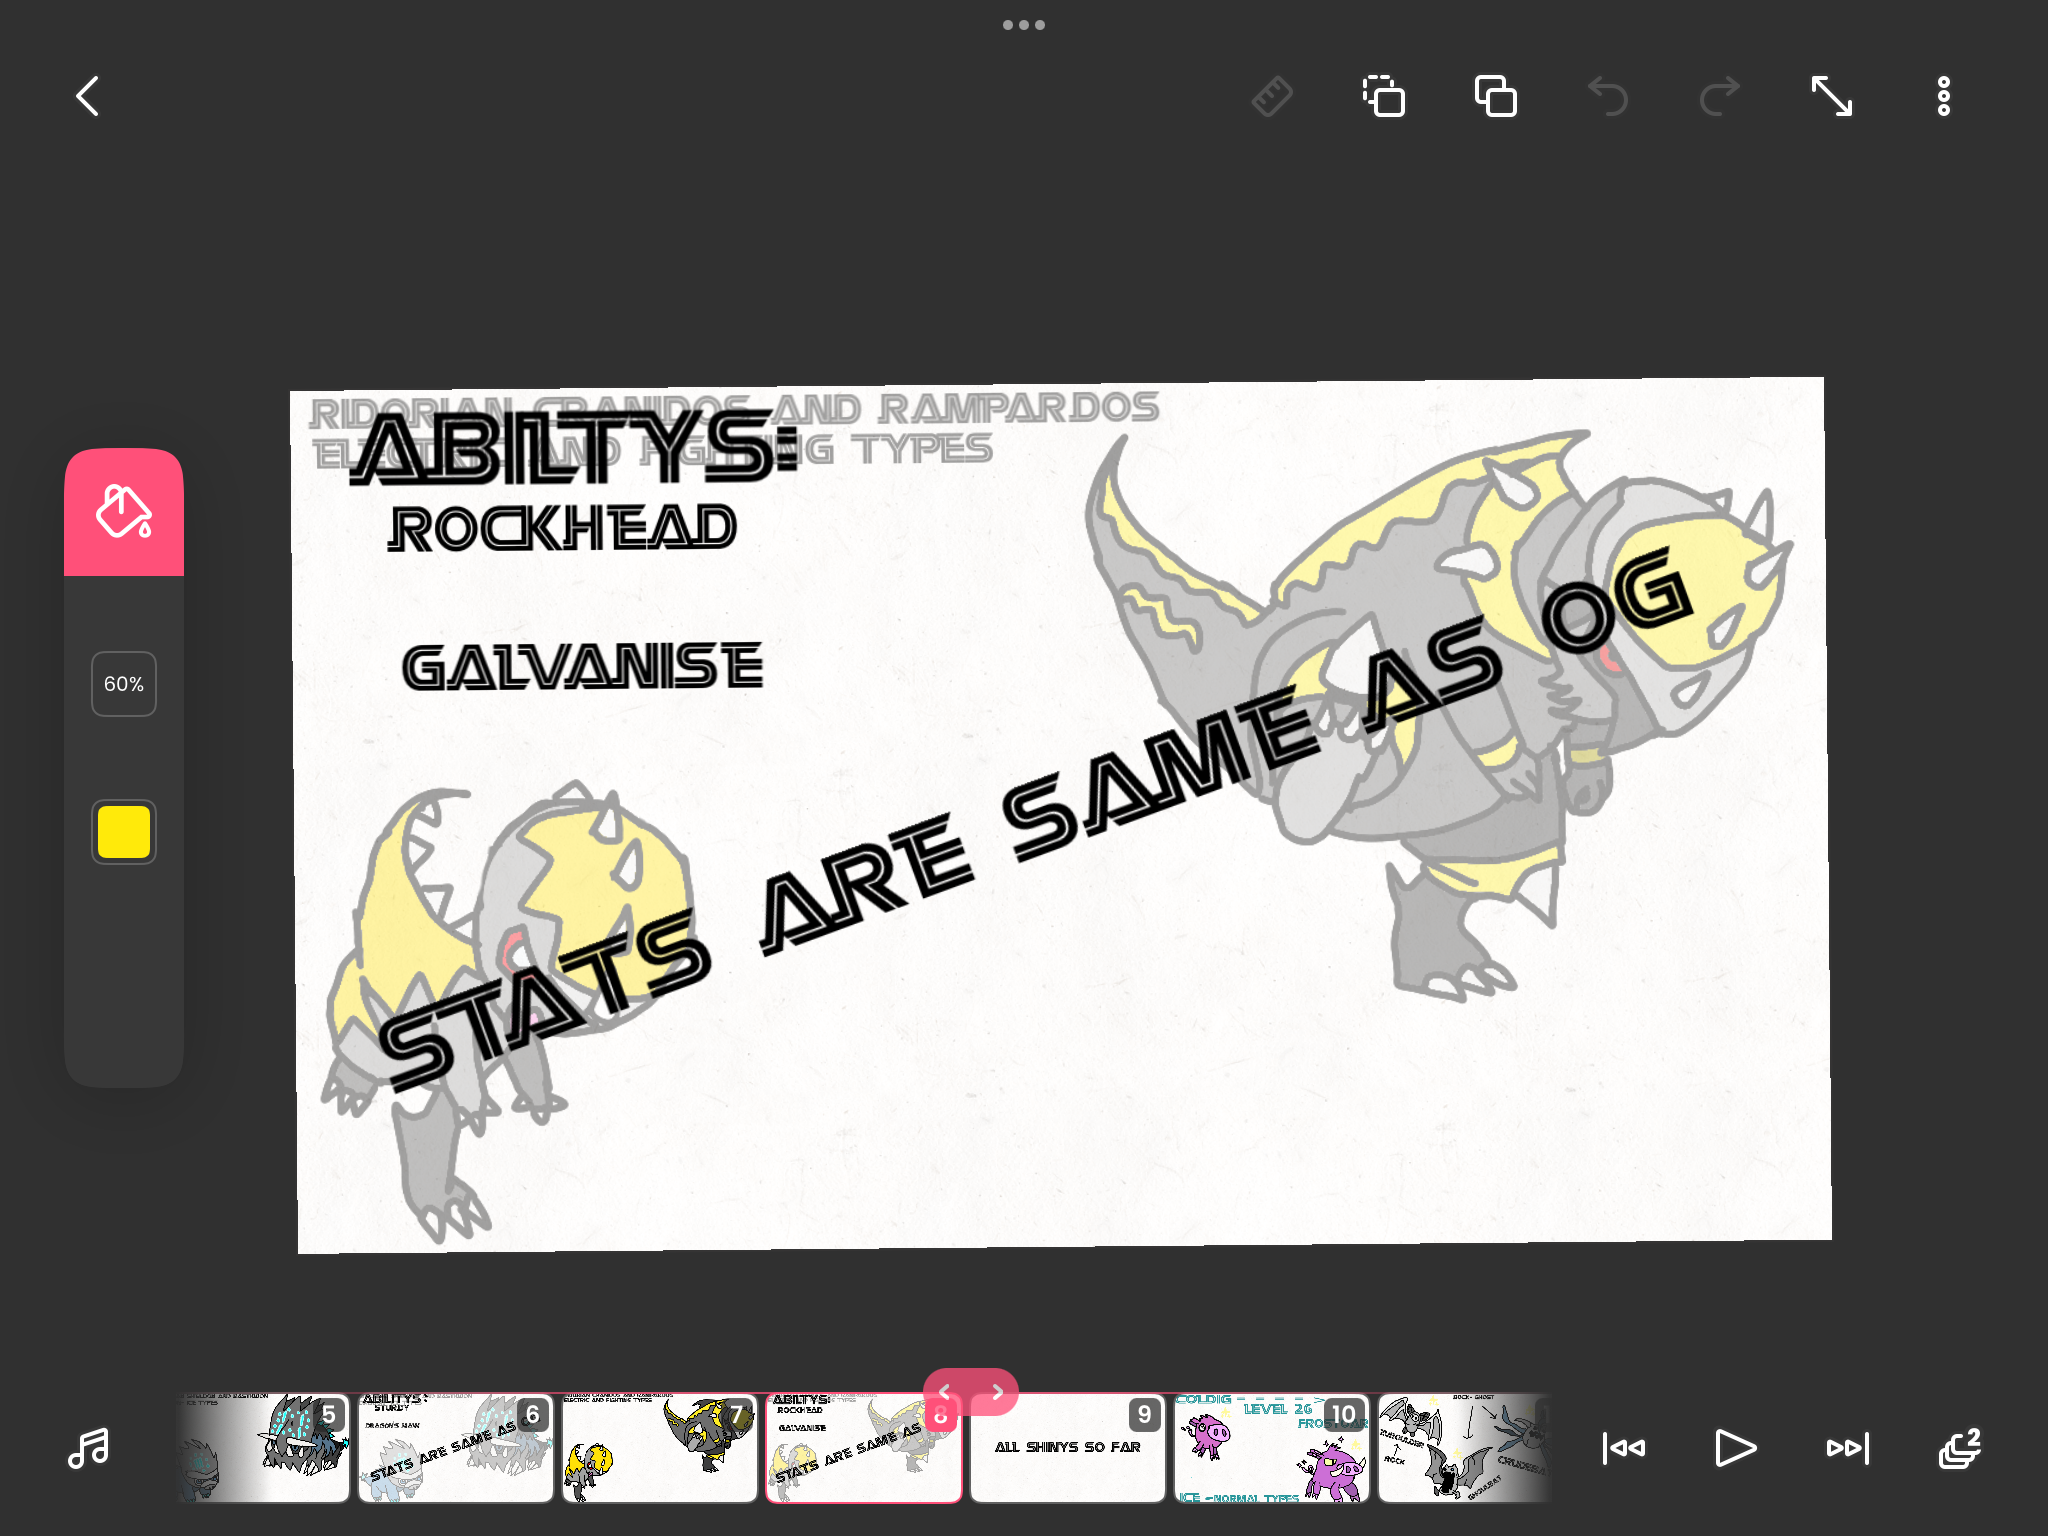2048x1536 pixels.
Task: Tap the ruler tool icon
Action: 1272,97
